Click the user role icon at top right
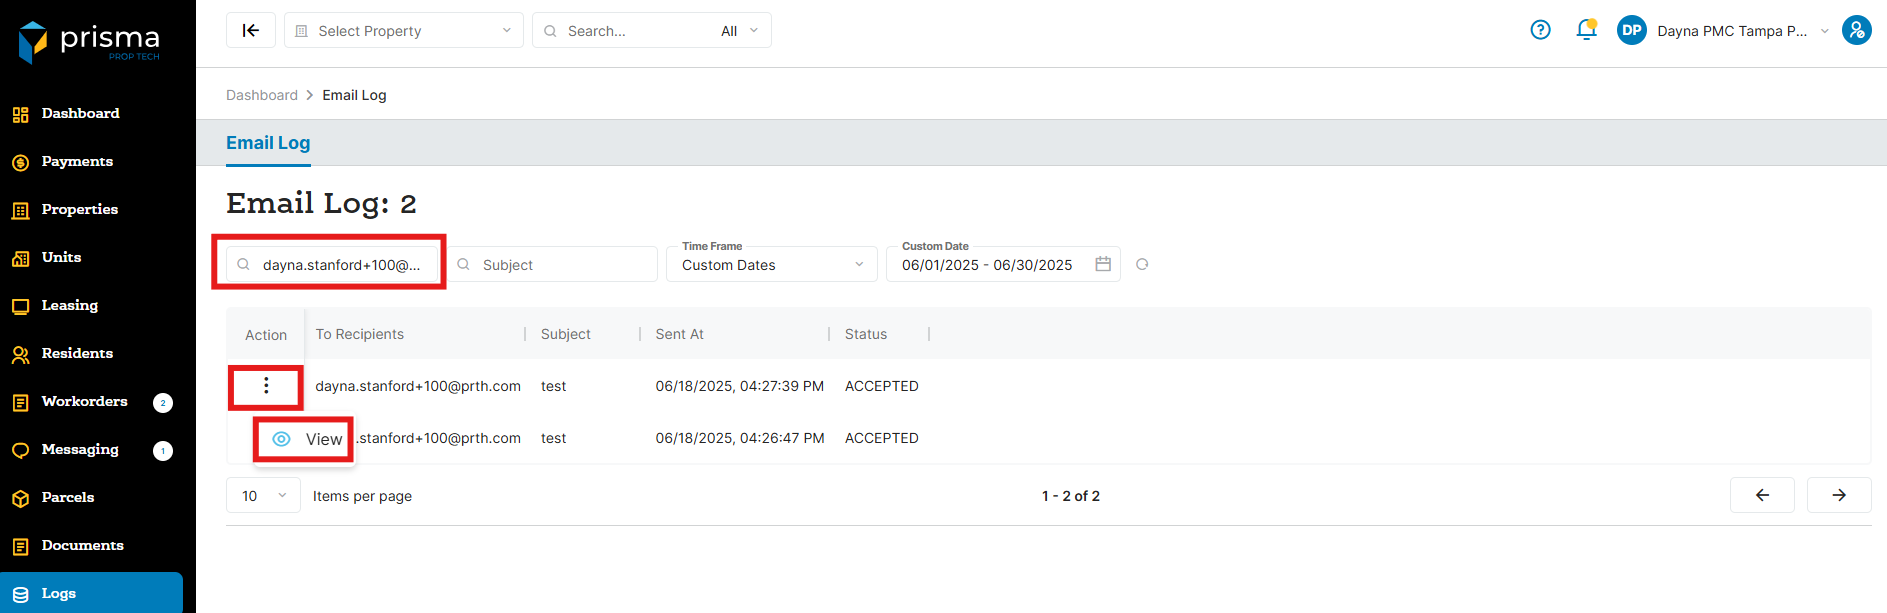Image resolution: width=1887 pixels, height=613 pixels. (x=1856, y=30)
